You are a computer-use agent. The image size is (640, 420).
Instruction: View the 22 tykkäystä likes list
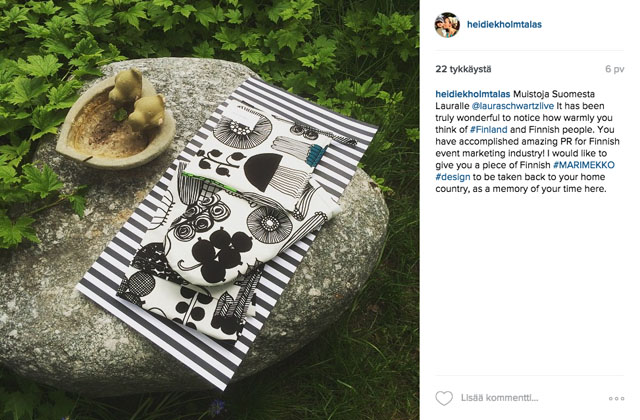463,69
